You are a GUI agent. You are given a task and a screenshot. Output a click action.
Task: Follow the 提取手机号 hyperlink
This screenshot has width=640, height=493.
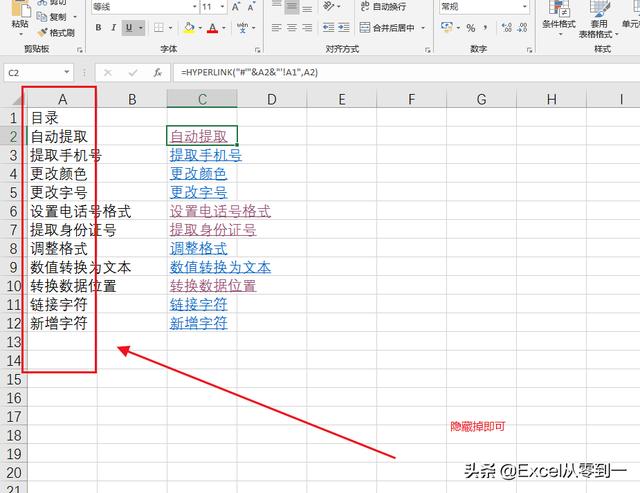click(x=206, y=155)
